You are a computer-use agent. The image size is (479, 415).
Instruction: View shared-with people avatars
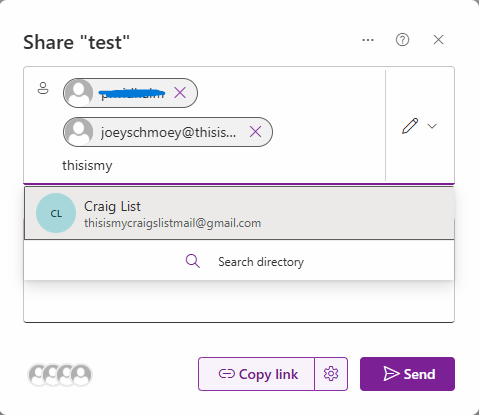pyautogui.click(x=60, y=375)
